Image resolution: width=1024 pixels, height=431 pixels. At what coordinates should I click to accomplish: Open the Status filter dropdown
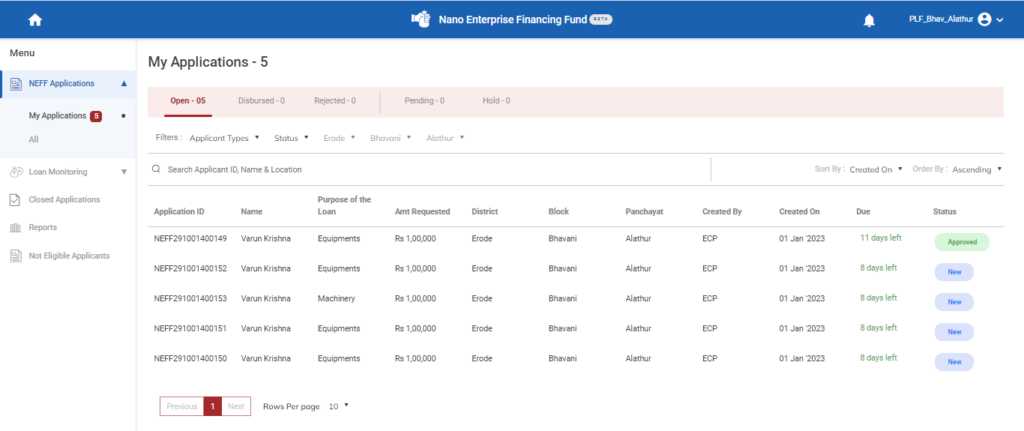coord(291,138)
